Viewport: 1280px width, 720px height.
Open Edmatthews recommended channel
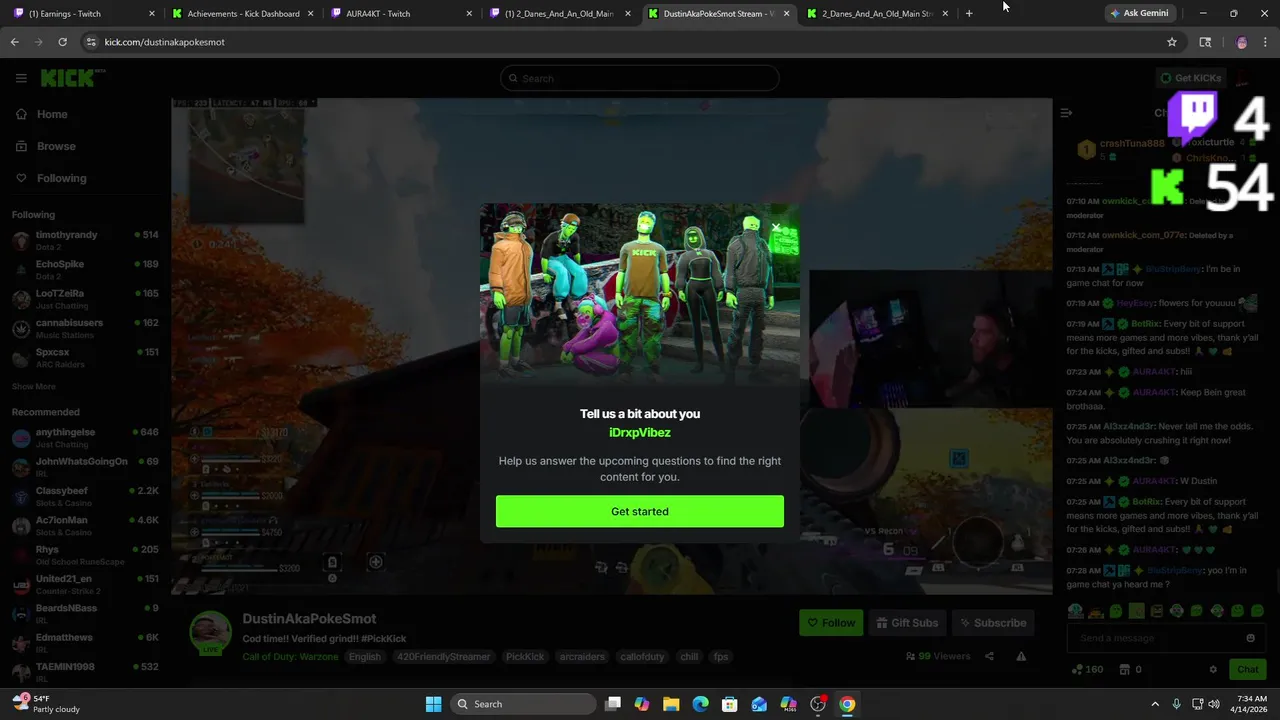pyautogui.click(x=85, y=642)
